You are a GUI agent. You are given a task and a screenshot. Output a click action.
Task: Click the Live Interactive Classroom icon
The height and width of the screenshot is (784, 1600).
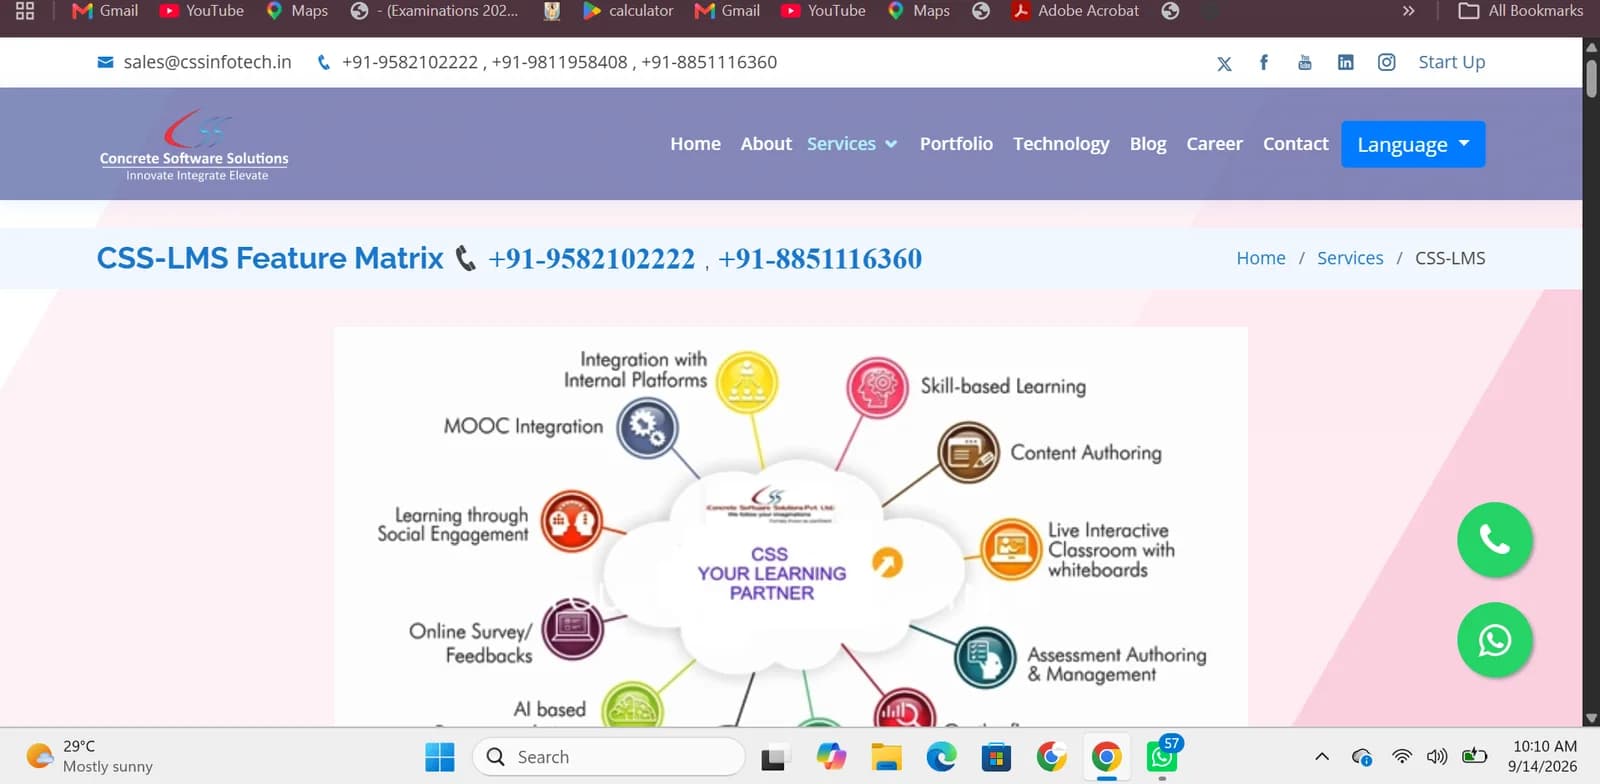coord(1011,549)
